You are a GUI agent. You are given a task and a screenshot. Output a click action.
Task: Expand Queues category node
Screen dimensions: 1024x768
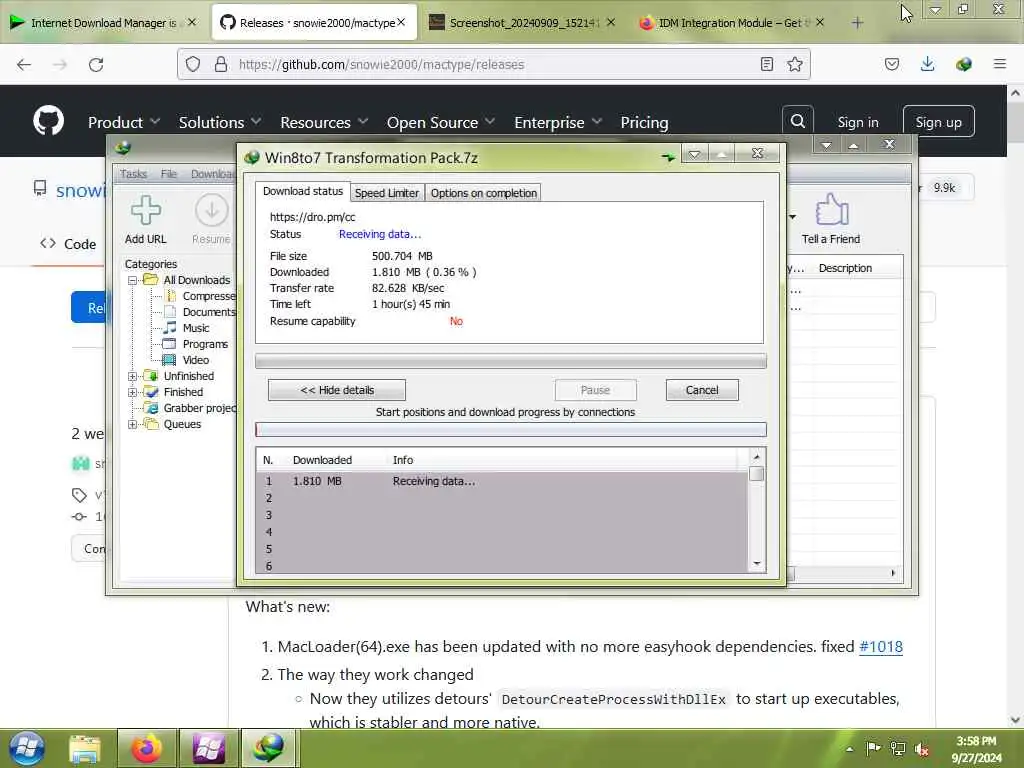pyautogui.click(x=133, y=424)
